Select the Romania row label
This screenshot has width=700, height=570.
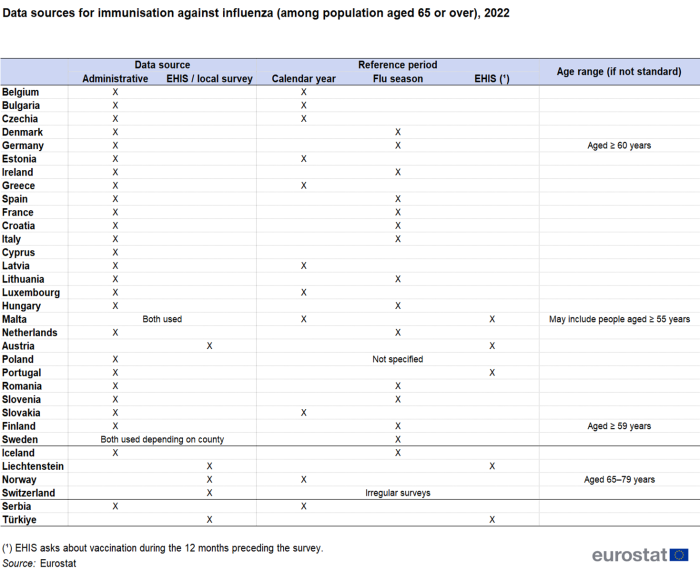[x=22, y=386]
